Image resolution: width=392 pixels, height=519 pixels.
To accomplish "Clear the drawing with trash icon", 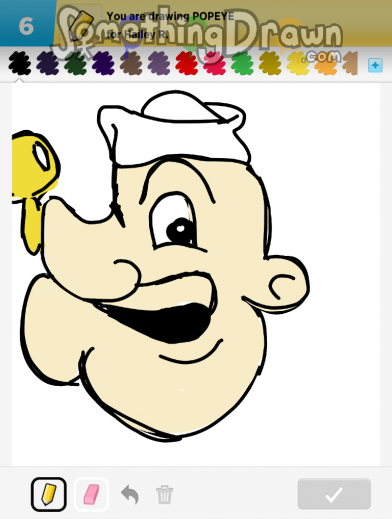I will [x=165, y=495].
